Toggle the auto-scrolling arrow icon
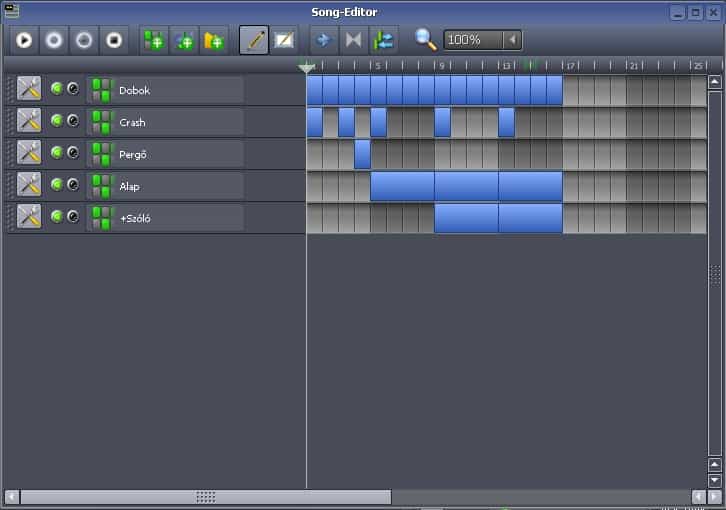The height and width of the screenshot is (510, 726). [323, 40]
